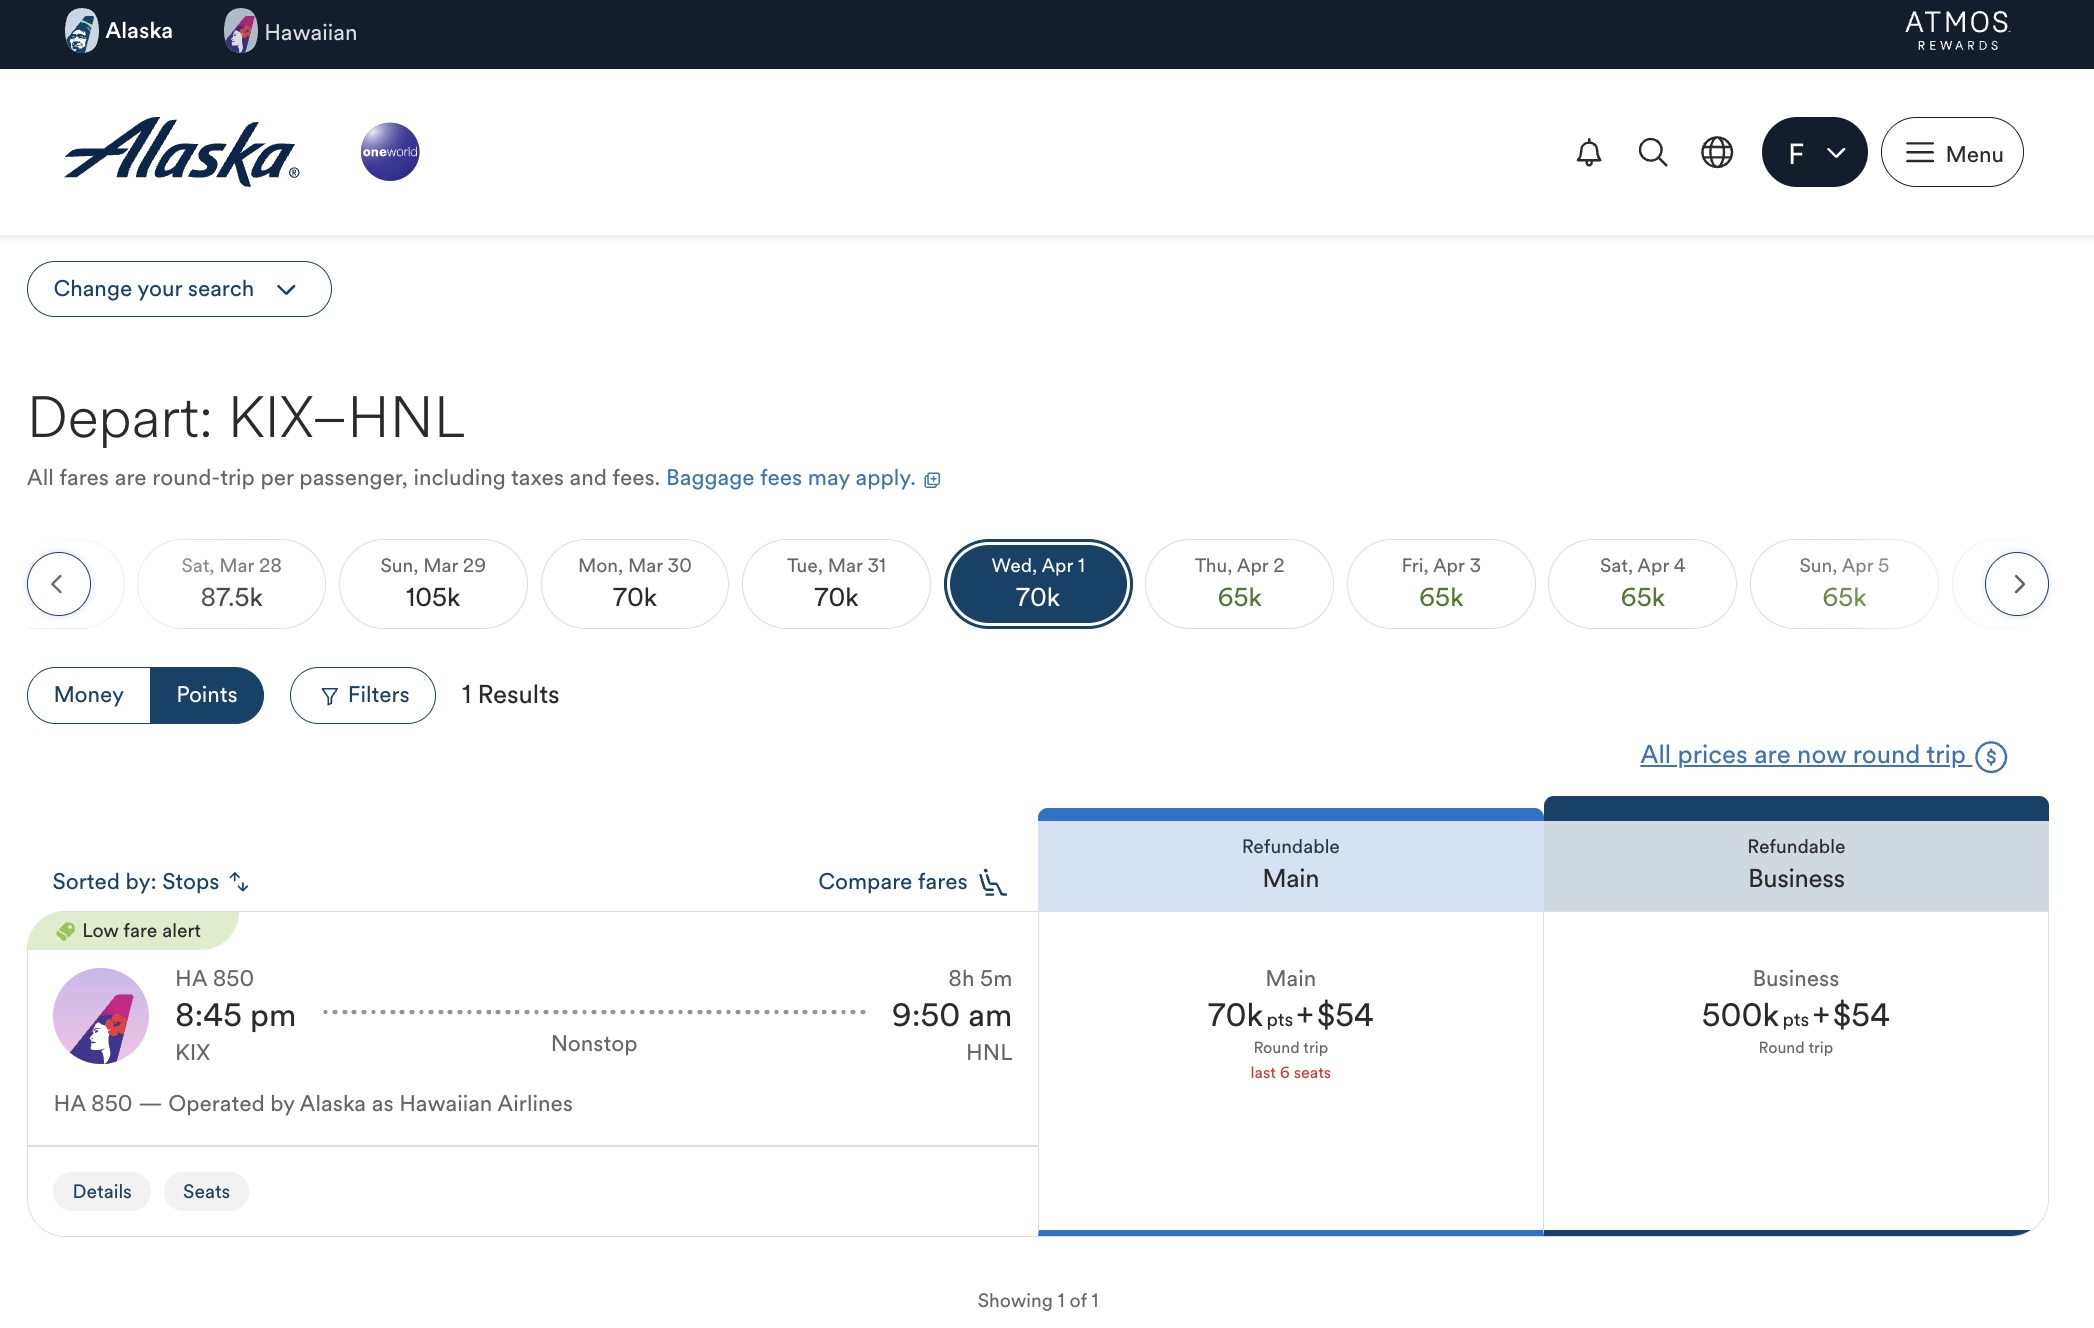Viewport: 2094px width, 1328px height.
Task: Expand Change your search dropdown
Action: pos(179,289)
